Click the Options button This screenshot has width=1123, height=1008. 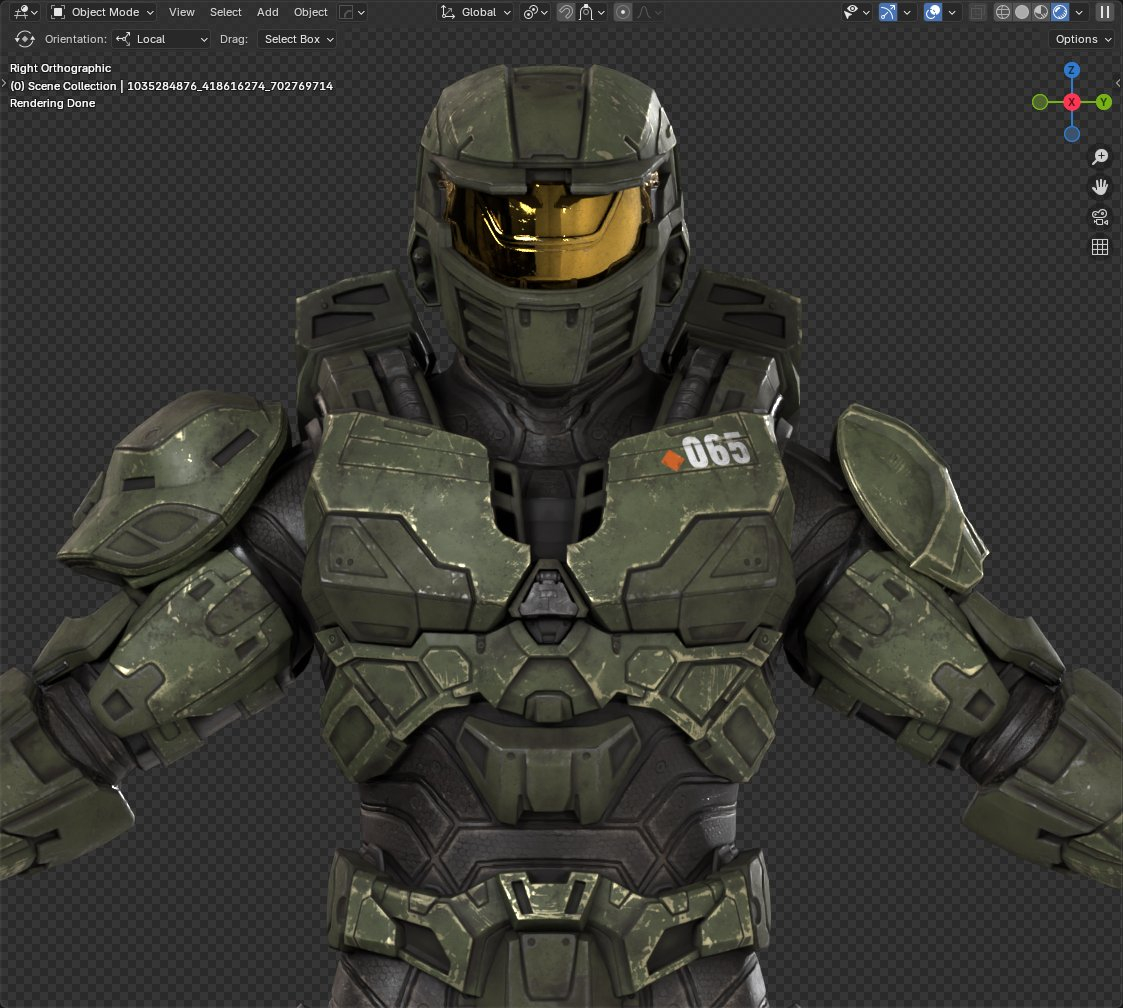click(x=1083, y=39)
